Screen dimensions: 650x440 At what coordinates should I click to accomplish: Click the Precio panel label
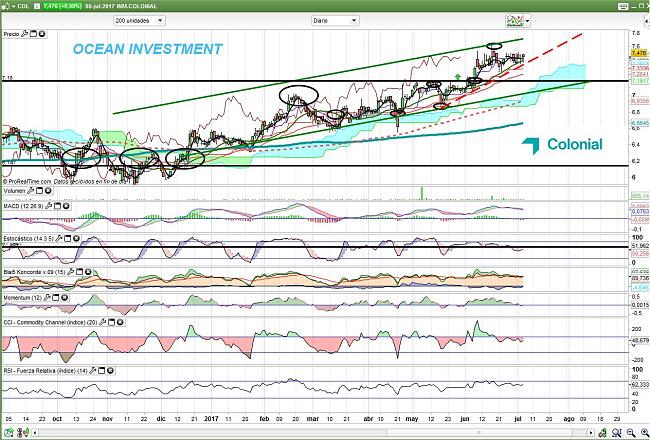coord(12,34)
